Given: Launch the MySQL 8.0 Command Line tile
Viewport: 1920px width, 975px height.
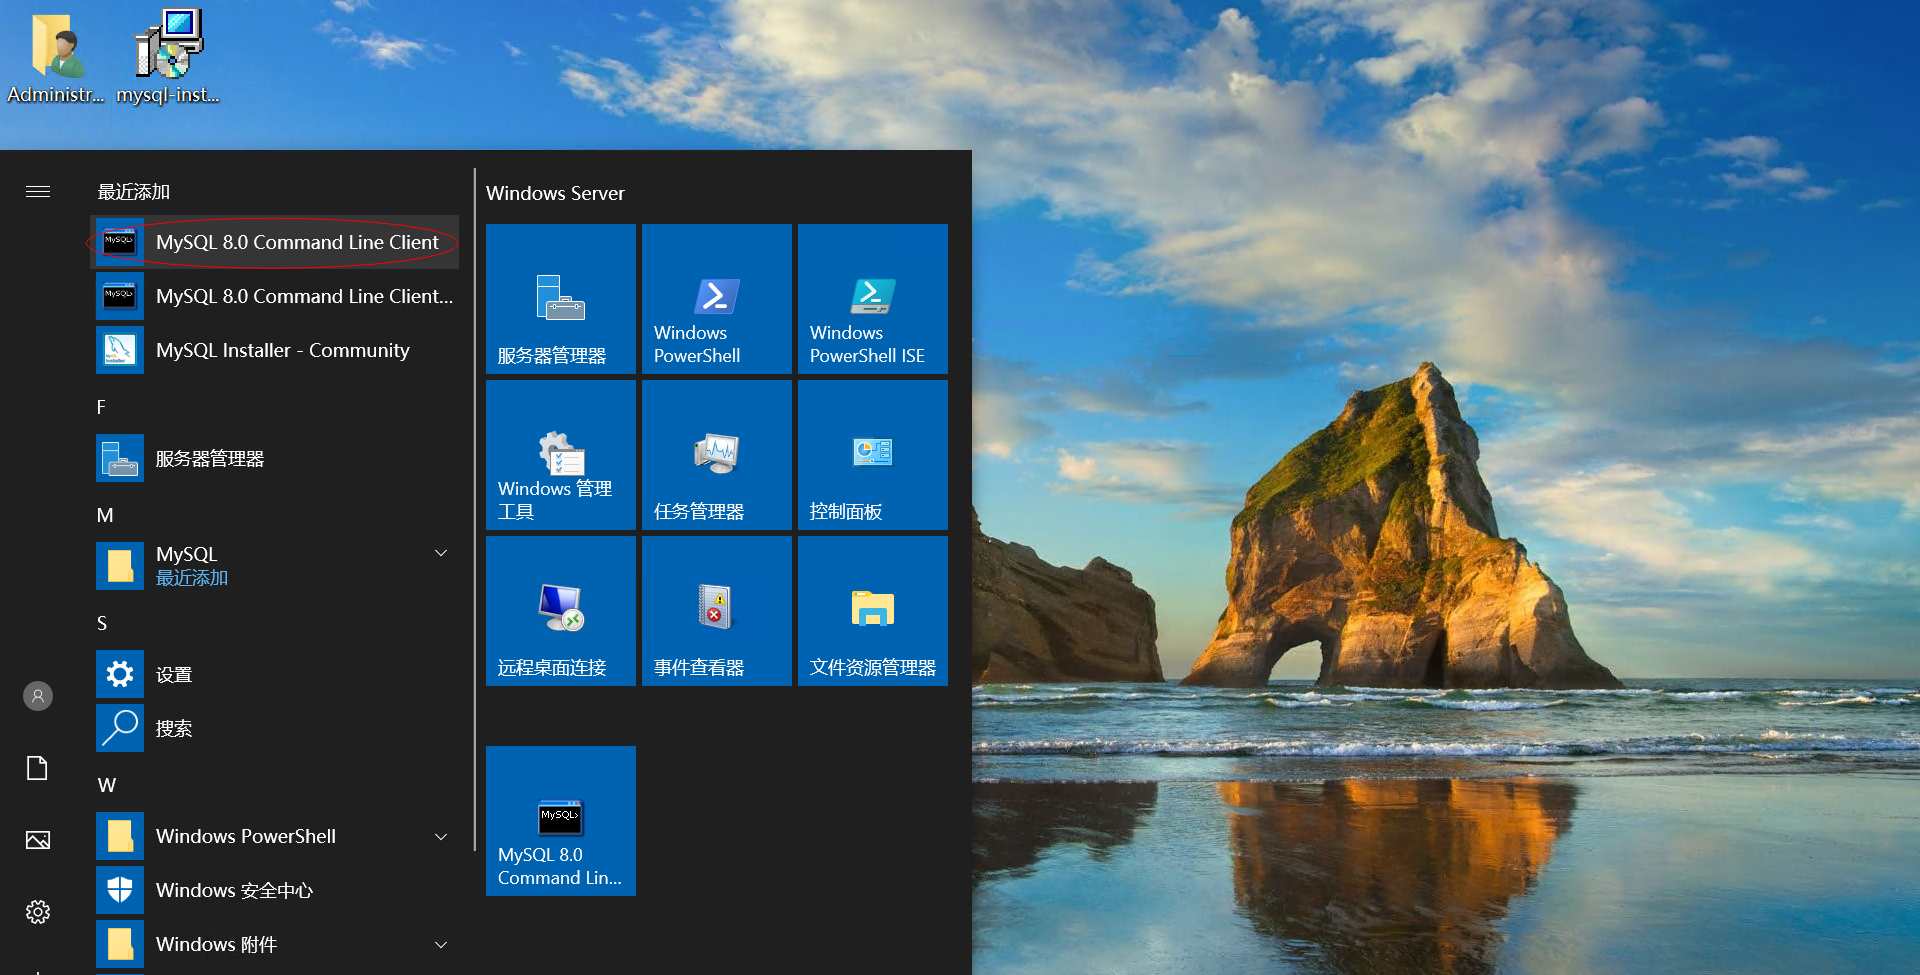Looking at the screenshot, I should click(x=561, y=821).
